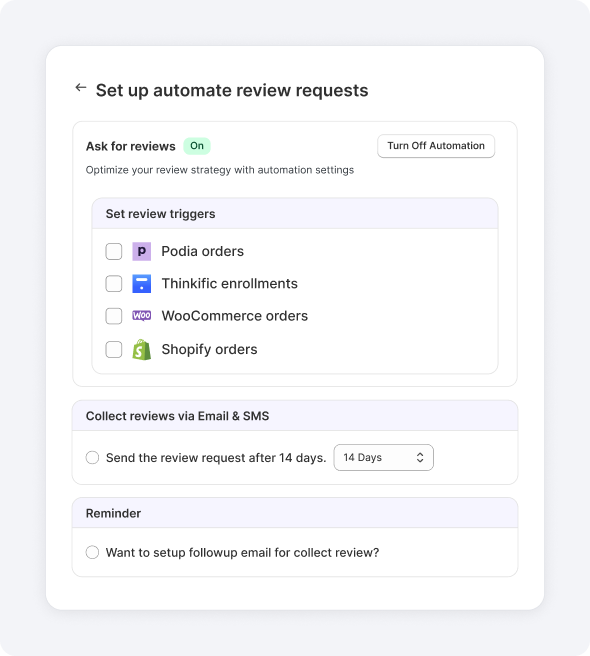590x656 pixels.
Task: Click Turn Off Automation button
Action: pyautogui.click(x=436, y=146)
